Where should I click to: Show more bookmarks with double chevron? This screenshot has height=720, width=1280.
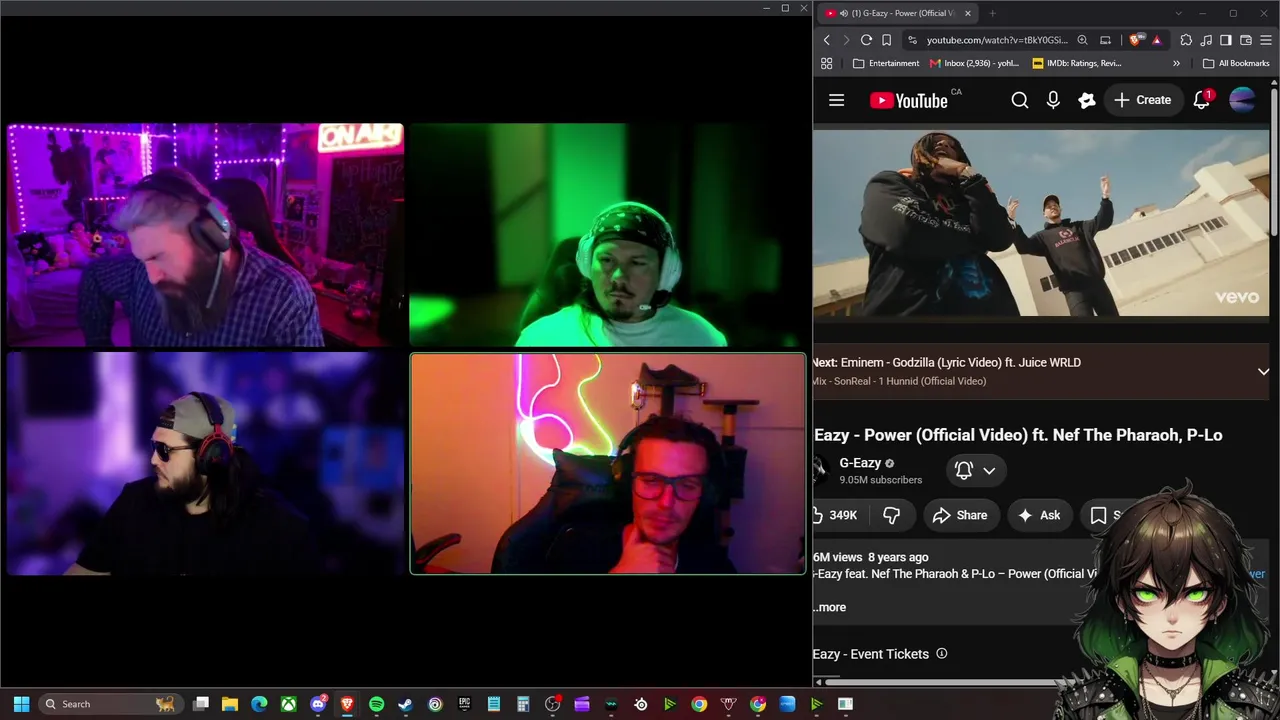pyautogui.click(x=1176, y=63)
